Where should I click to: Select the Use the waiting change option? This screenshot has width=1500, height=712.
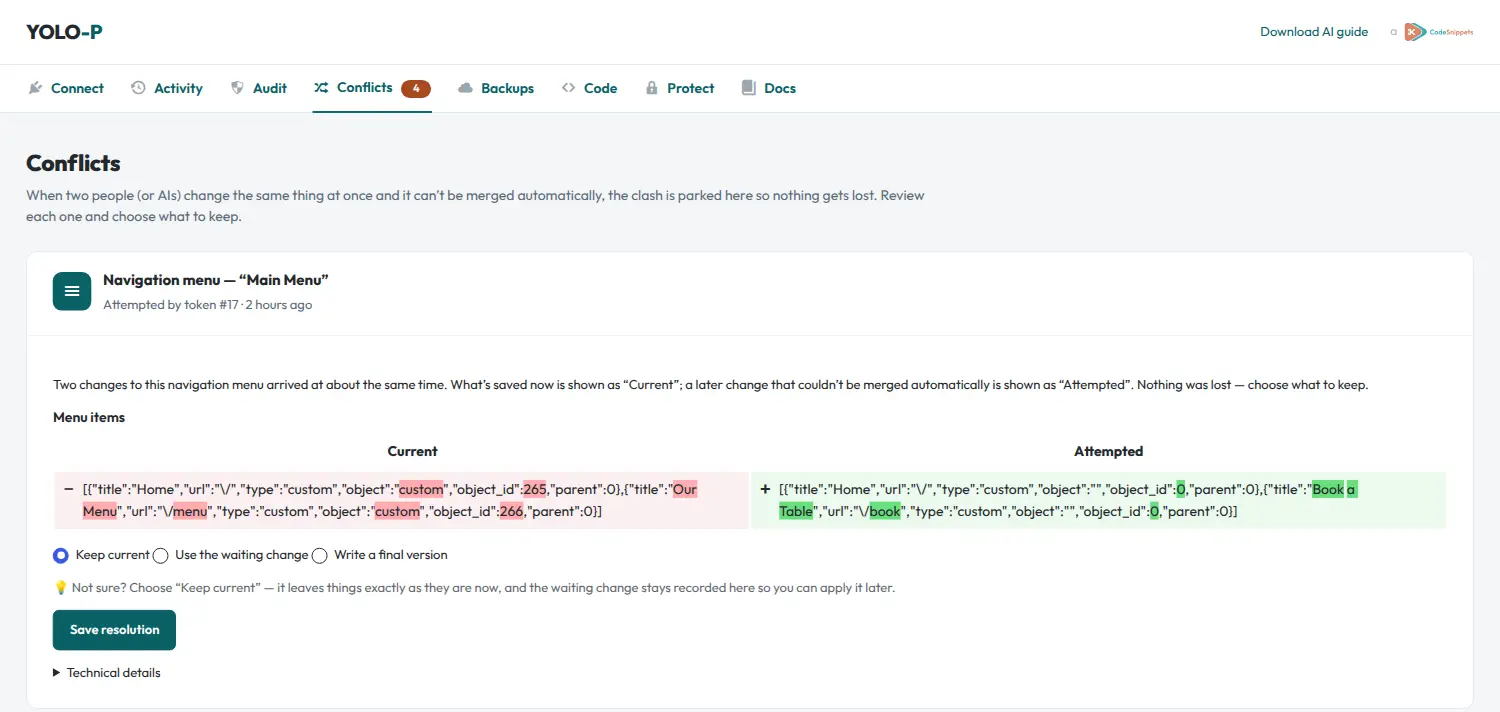pyautogui.click(x=160, y=555)
